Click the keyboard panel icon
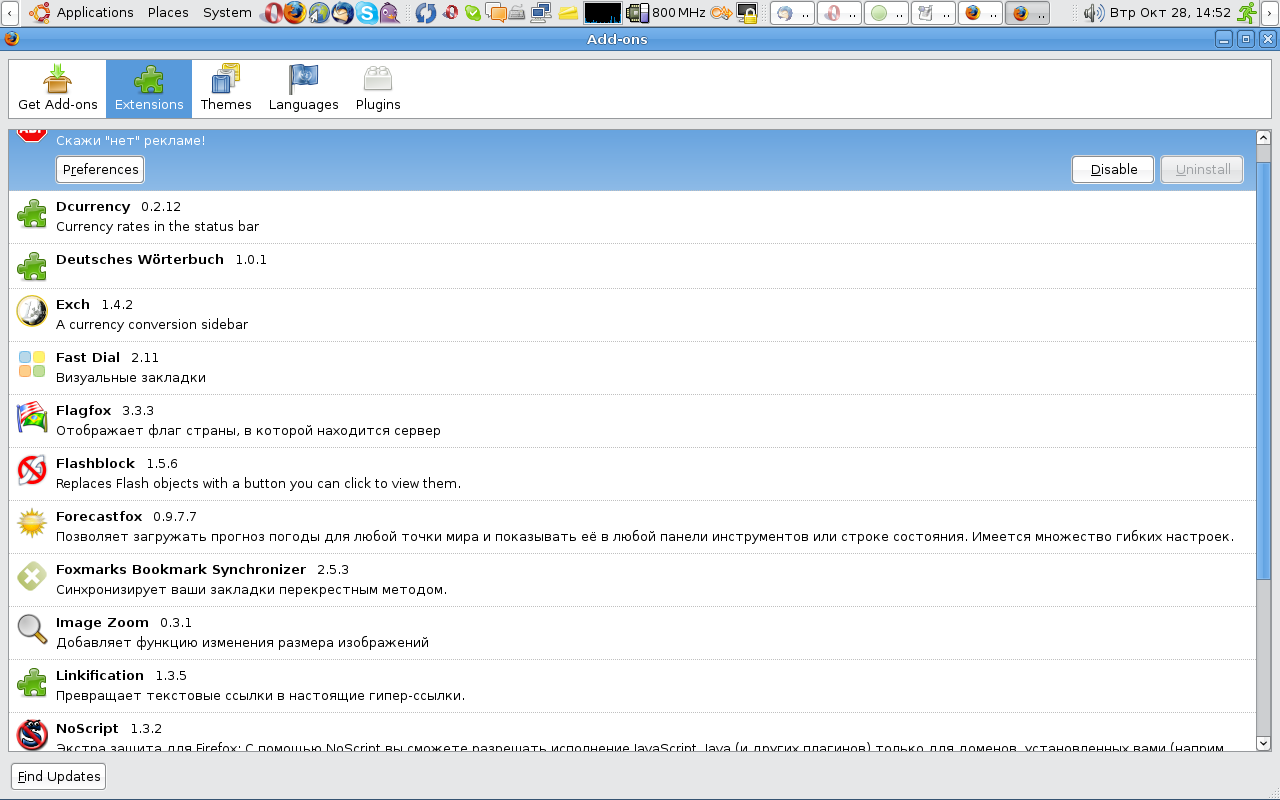The height and width of the screenshot is (800, 1280). [x=518, y=13]
